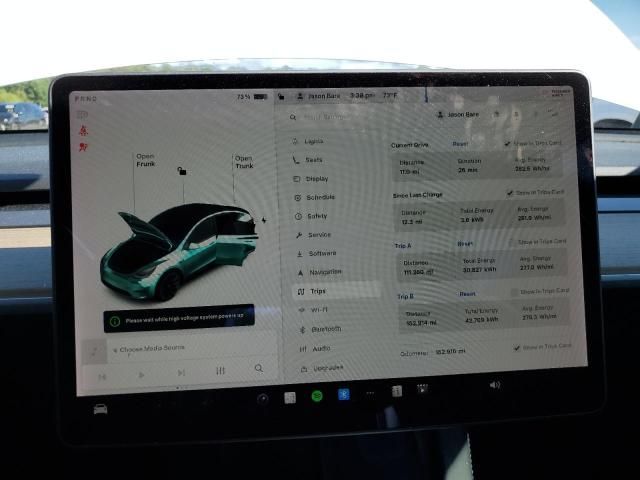Screen dimensions: 640x480
Task: Tap the charge port lightning bolt icon
Action: (264, 220)
